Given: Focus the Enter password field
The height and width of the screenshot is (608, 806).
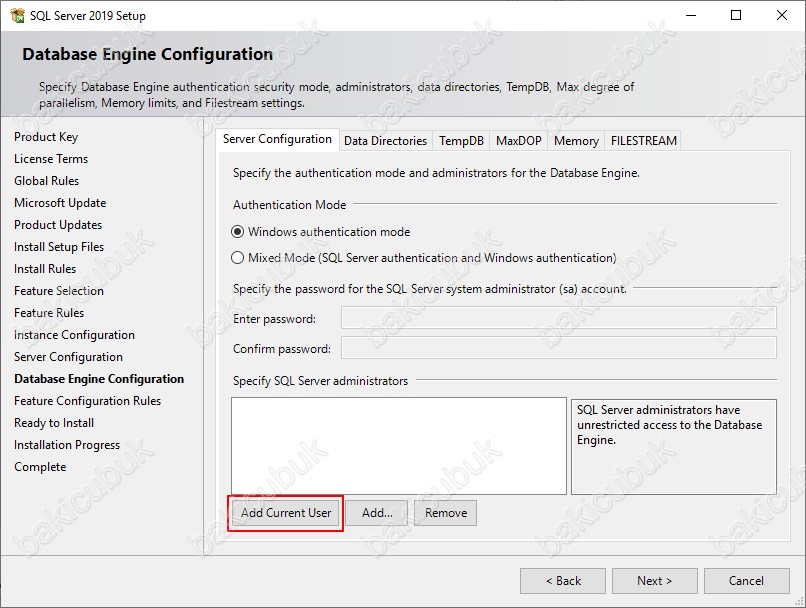Looking at the screenshot, I should pos(559,318).
